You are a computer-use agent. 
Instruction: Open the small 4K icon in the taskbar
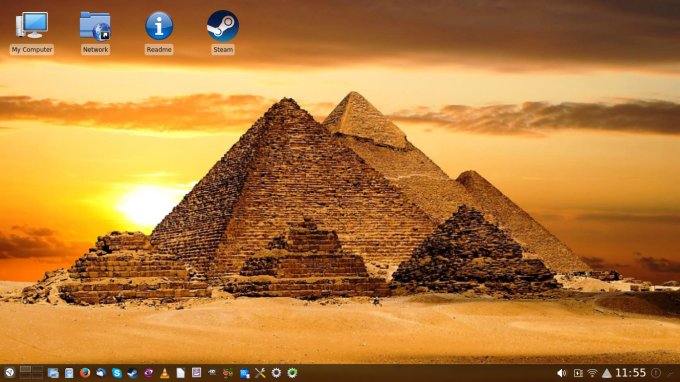tap(212, 372)
